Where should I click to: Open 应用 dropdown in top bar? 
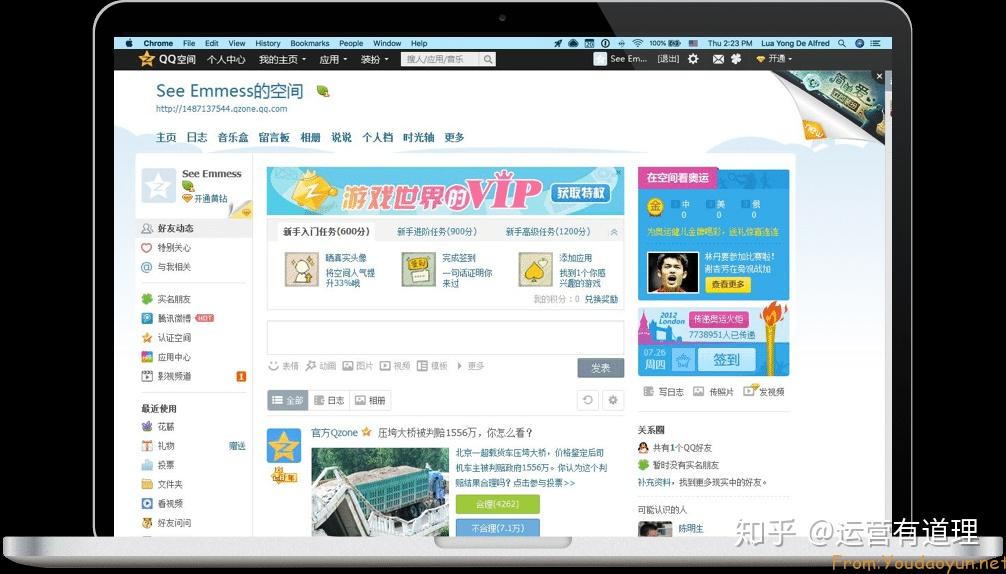(x=333, y=59)
